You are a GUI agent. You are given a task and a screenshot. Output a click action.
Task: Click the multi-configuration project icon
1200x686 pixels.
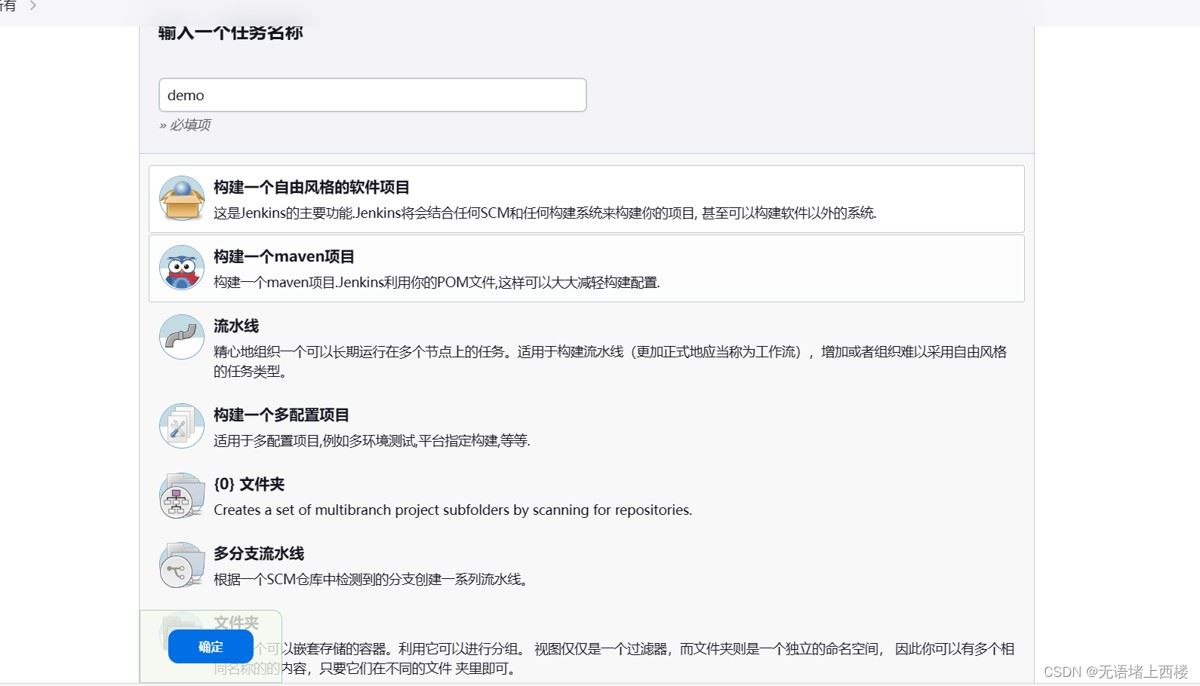(182, 426)
